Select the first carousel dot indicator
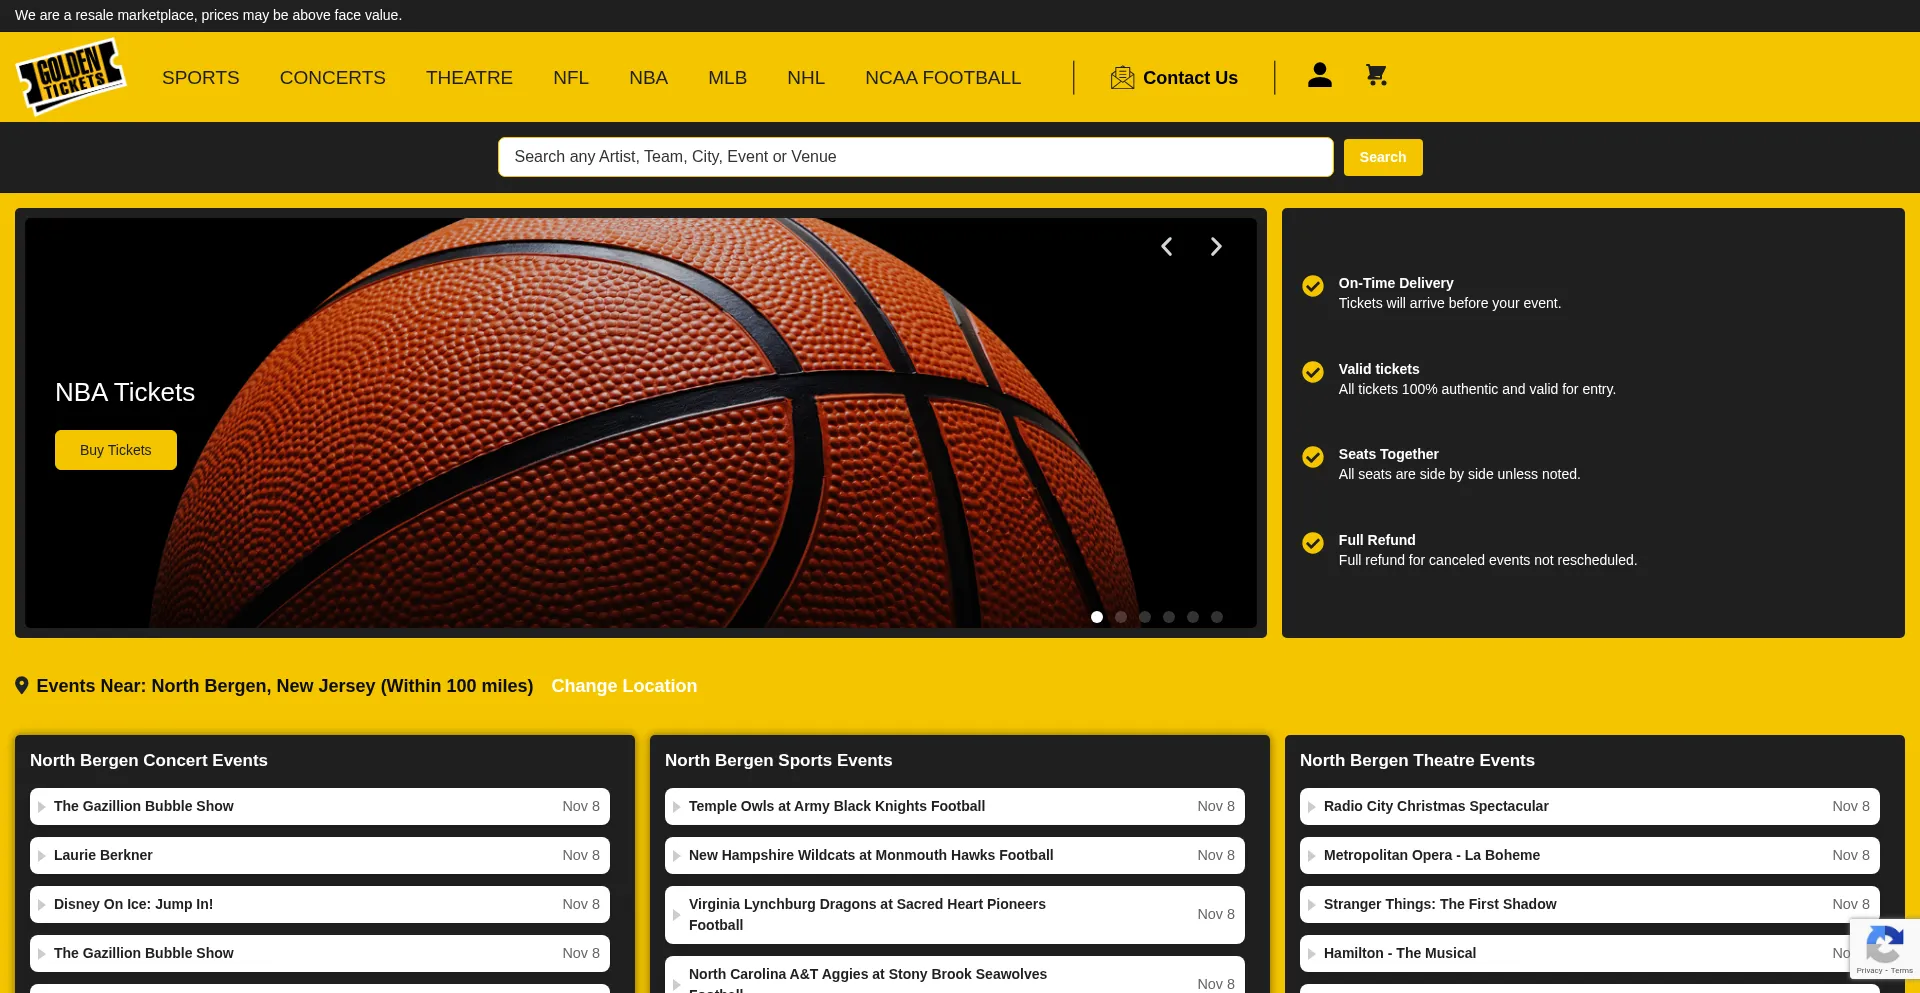 (x=1097, y=617)
